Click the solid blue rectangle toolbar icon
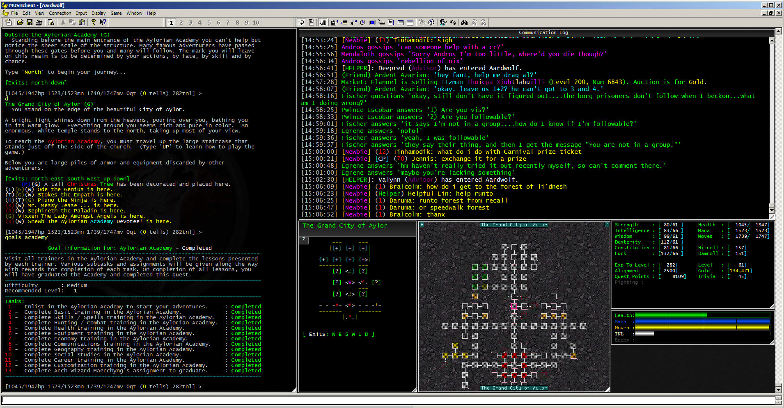Viewport: 784px width, 408px height. pyautogui.click(x=372, y=22)
